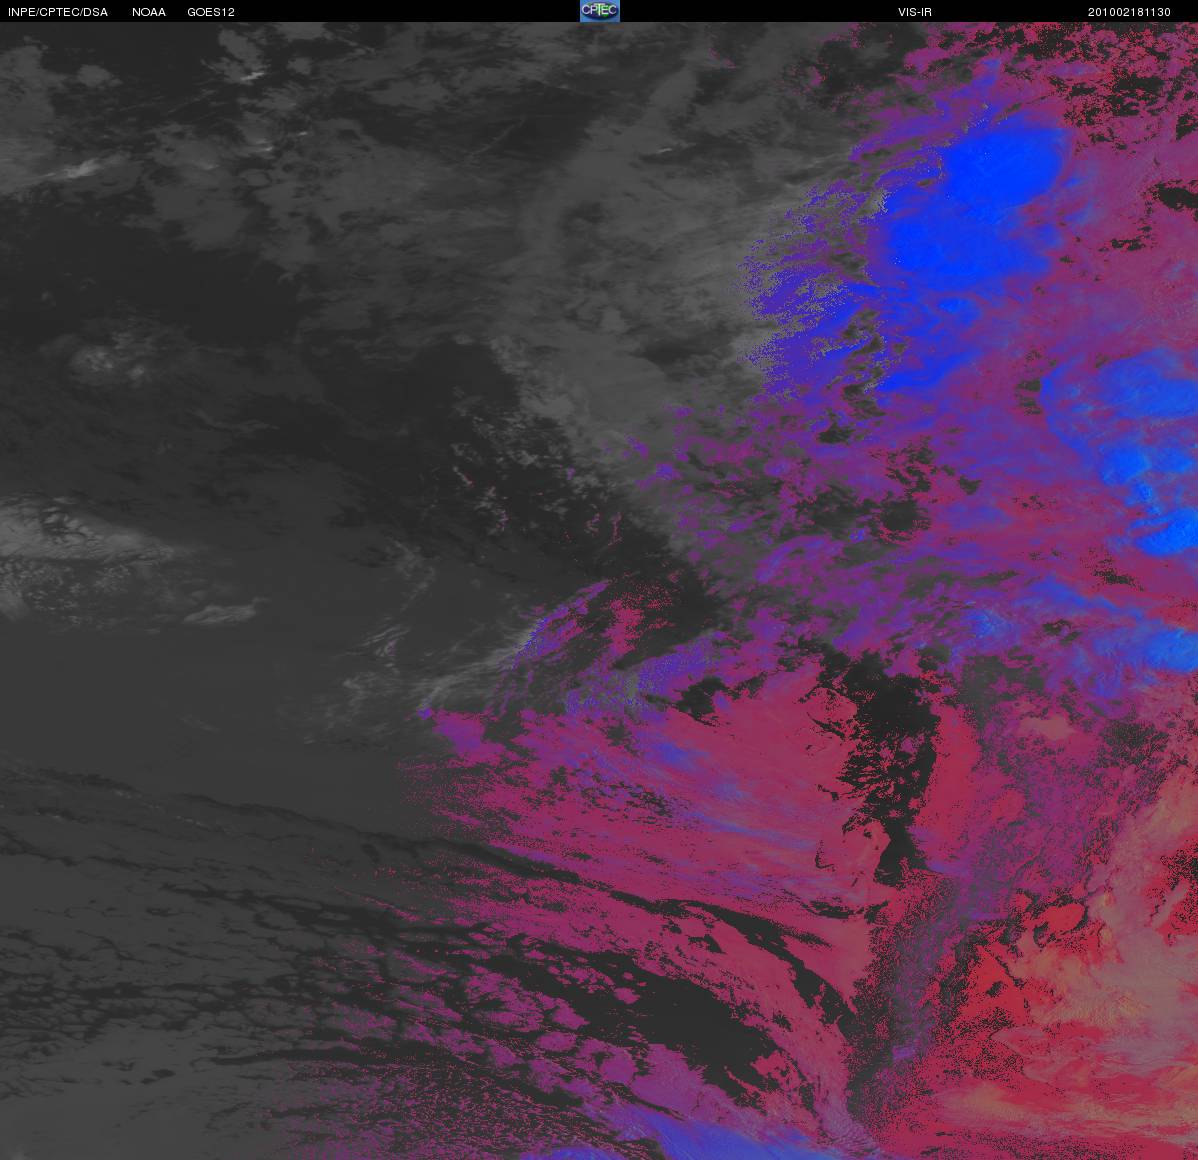Click the NOAA text in header

(149, 12)
